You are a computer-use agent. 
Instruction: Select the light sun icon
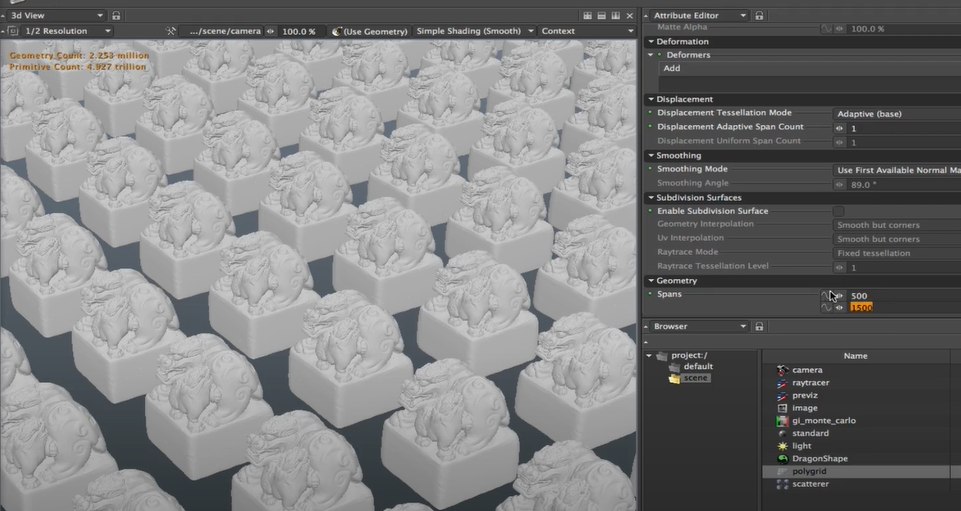coord(782,446)
